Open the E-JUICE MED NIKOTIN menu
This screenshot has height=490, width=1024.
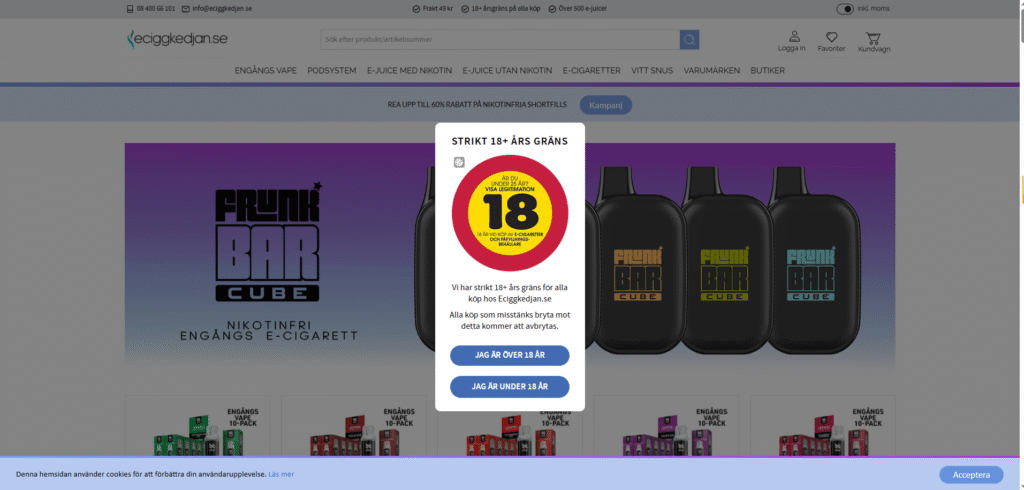pos(409,71)
